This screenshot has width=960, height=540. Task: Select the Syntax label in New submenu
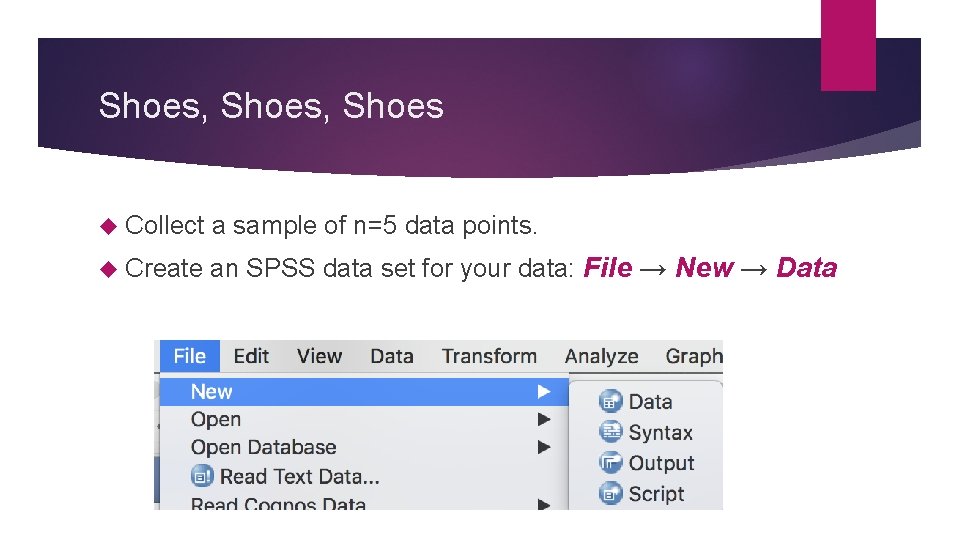pos(660,433)
